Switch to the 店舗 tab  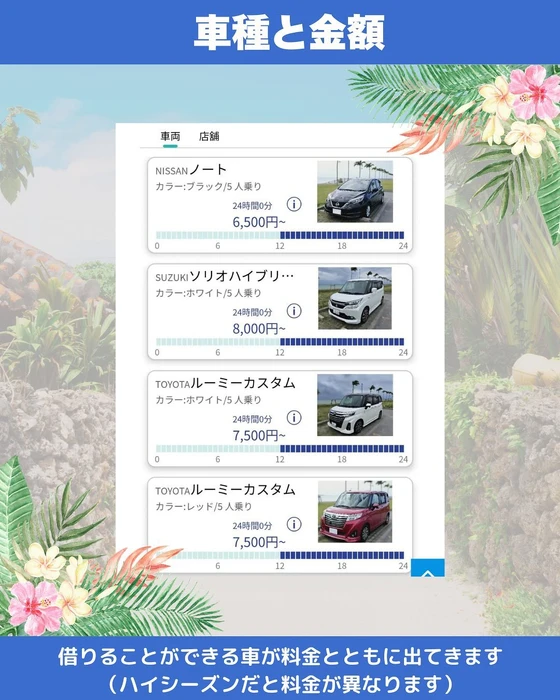[x=209, y=136]
